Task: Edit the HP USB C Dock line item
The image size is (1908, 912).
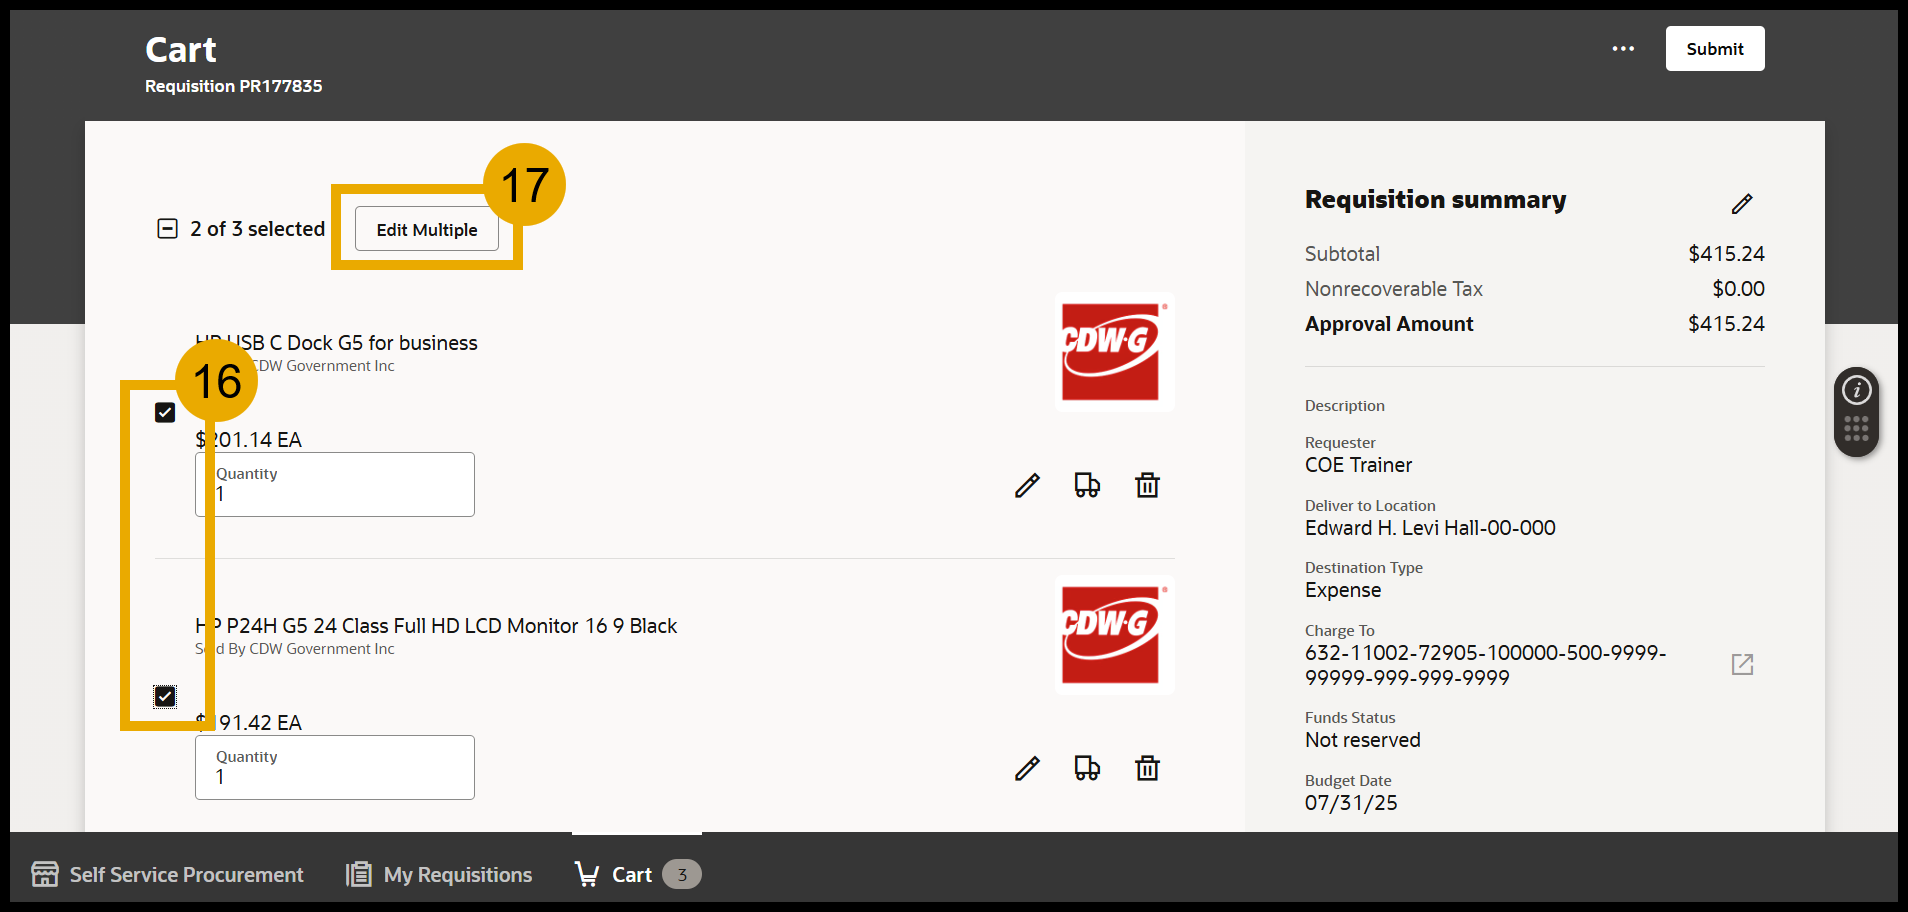Action: pyautogui.click(x=1026, y=485)
